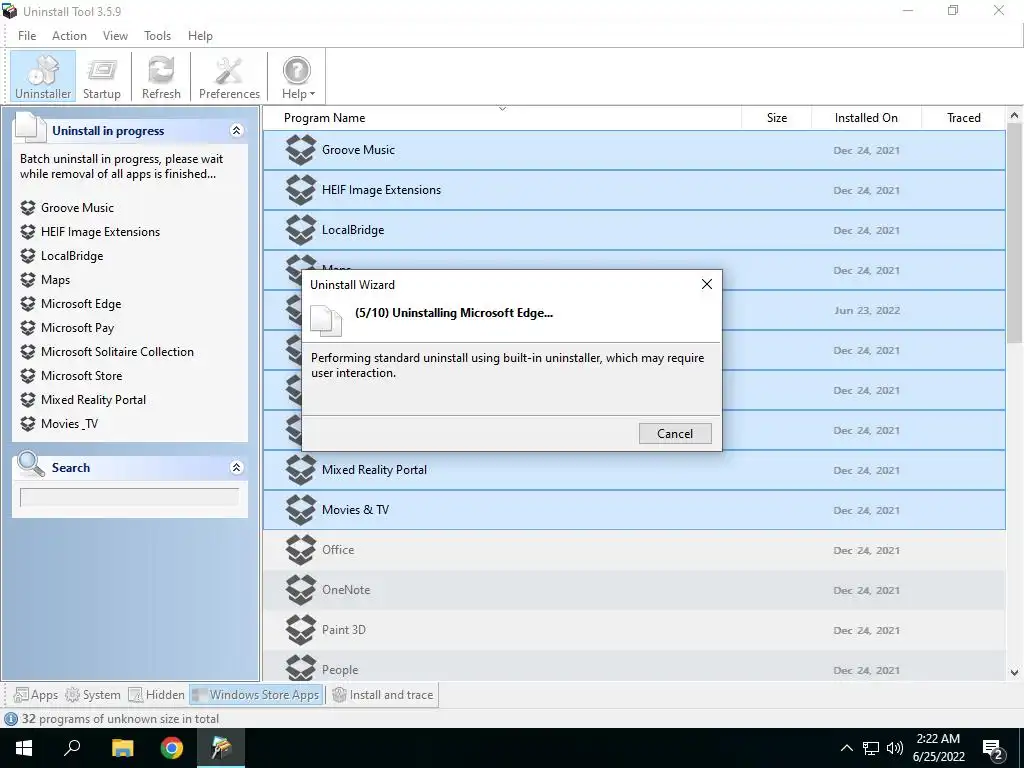Click the Uninstall Tool taskbar icon
Viewport: 1024px width, 768px height.
(221, 748)
